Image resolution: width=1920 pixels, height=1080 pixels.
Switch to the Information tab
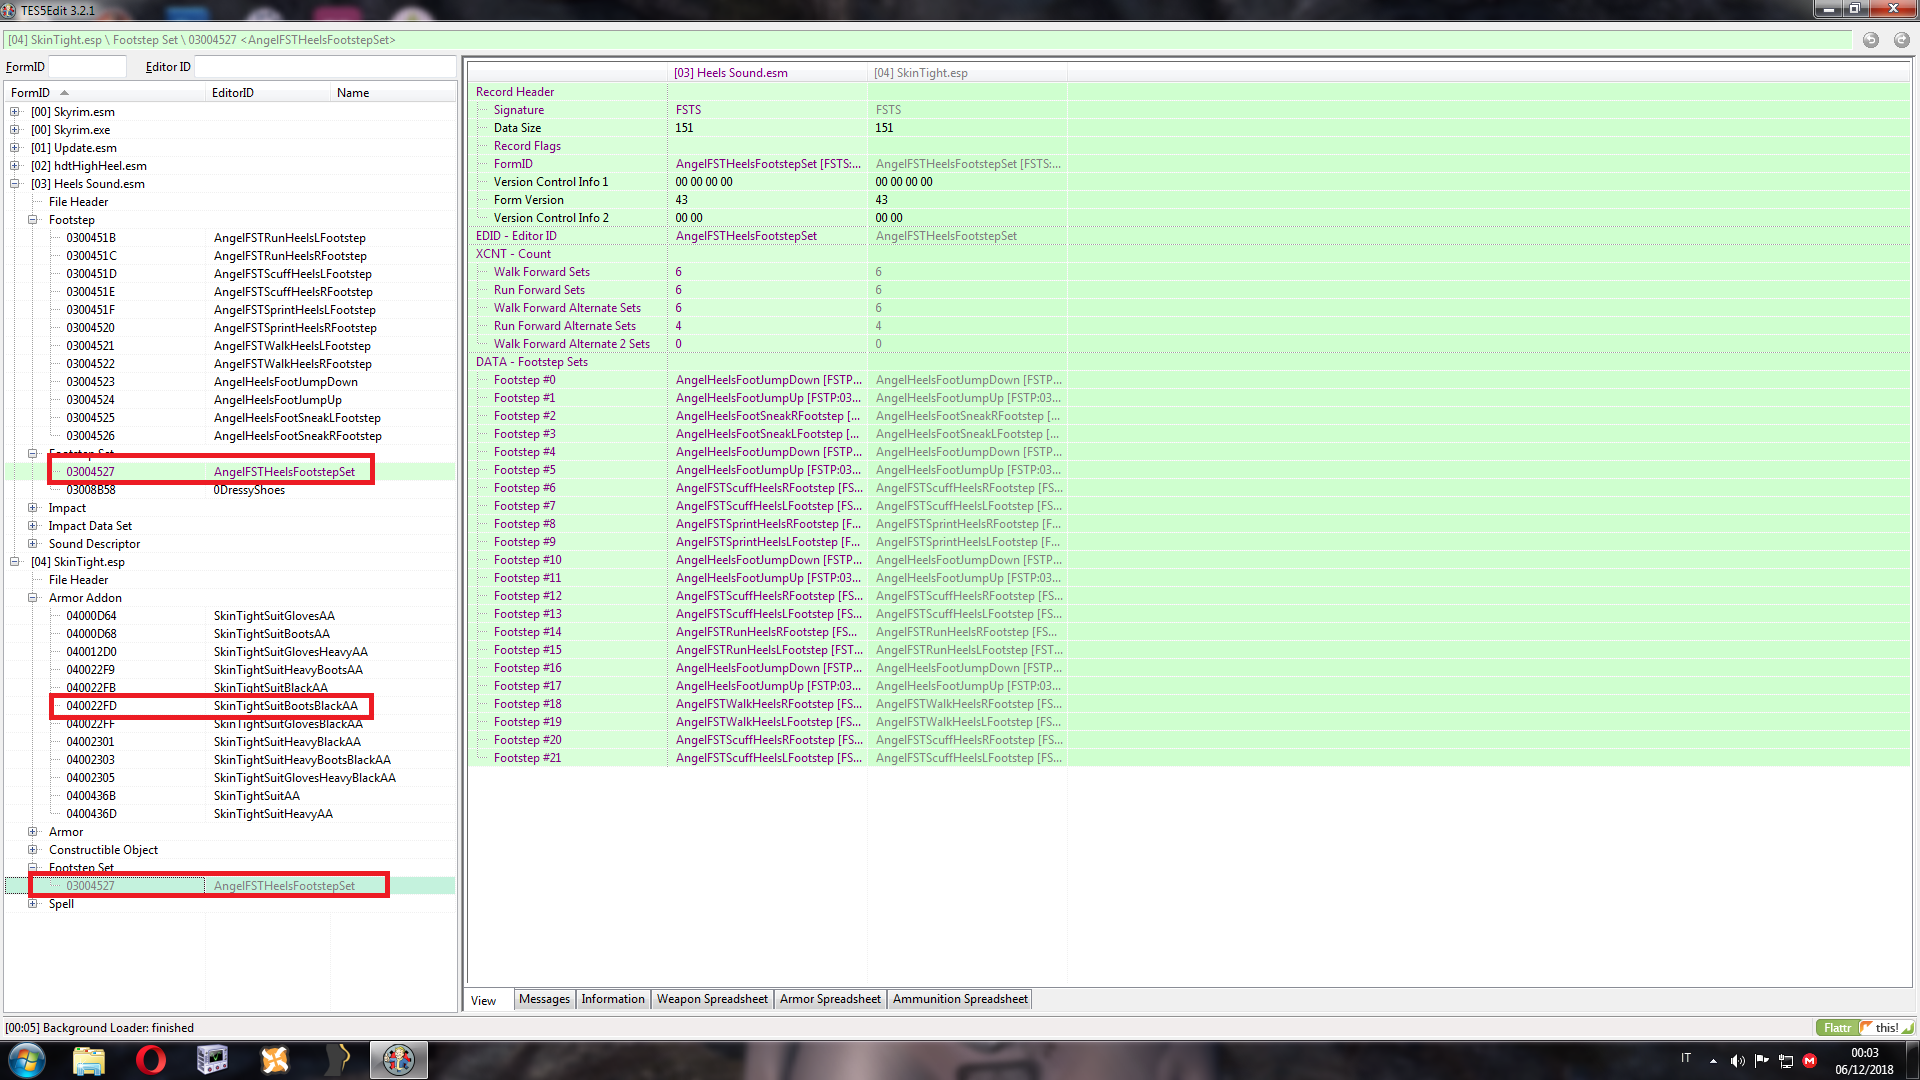[x=613, y=999]
